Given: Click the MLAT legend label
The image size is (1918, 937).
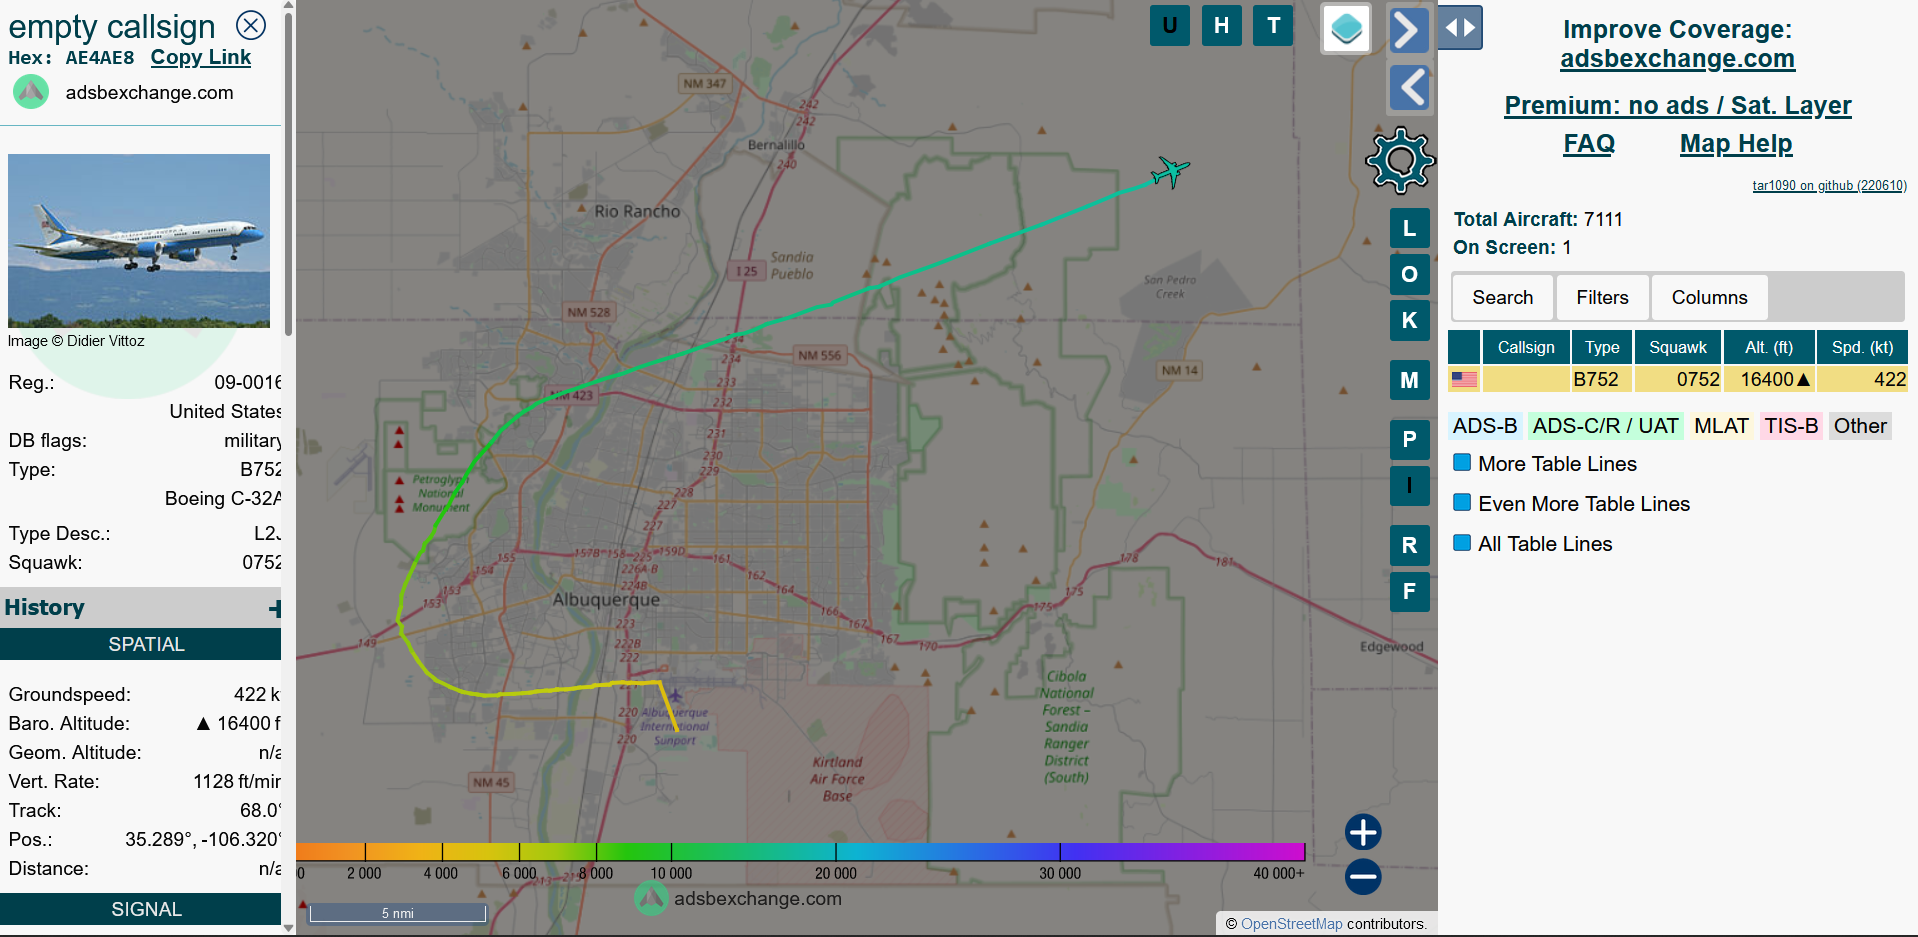Looking at the screenshot, I should (1721, 426).
